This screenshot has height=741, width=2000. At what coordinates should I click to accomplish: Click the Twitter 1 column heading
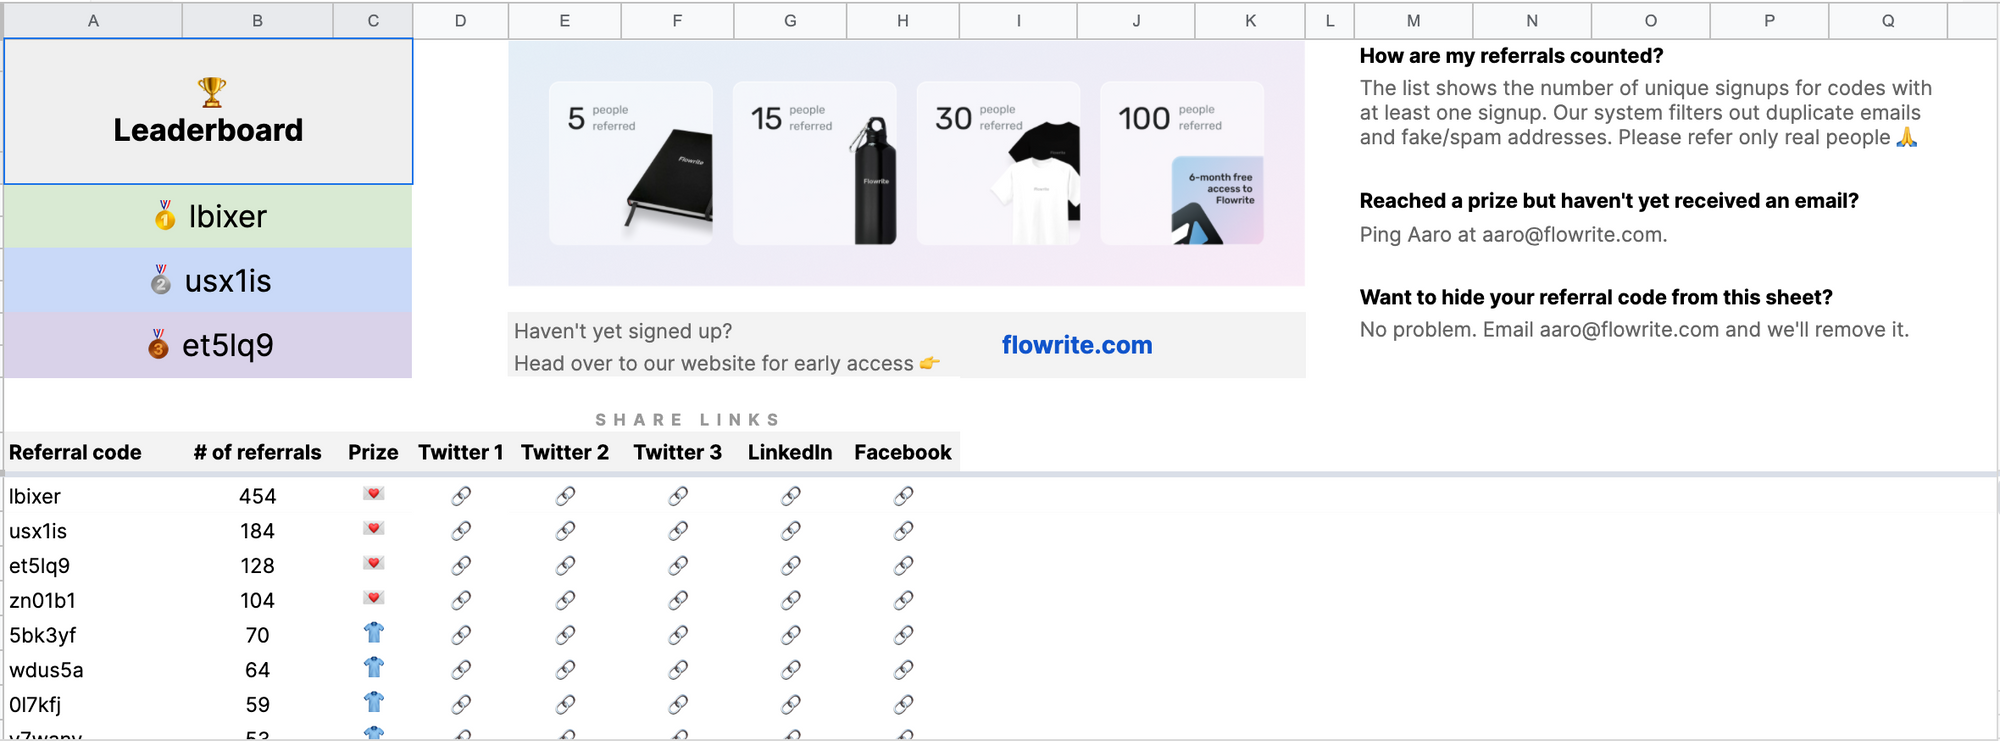(x=460, y=452)
